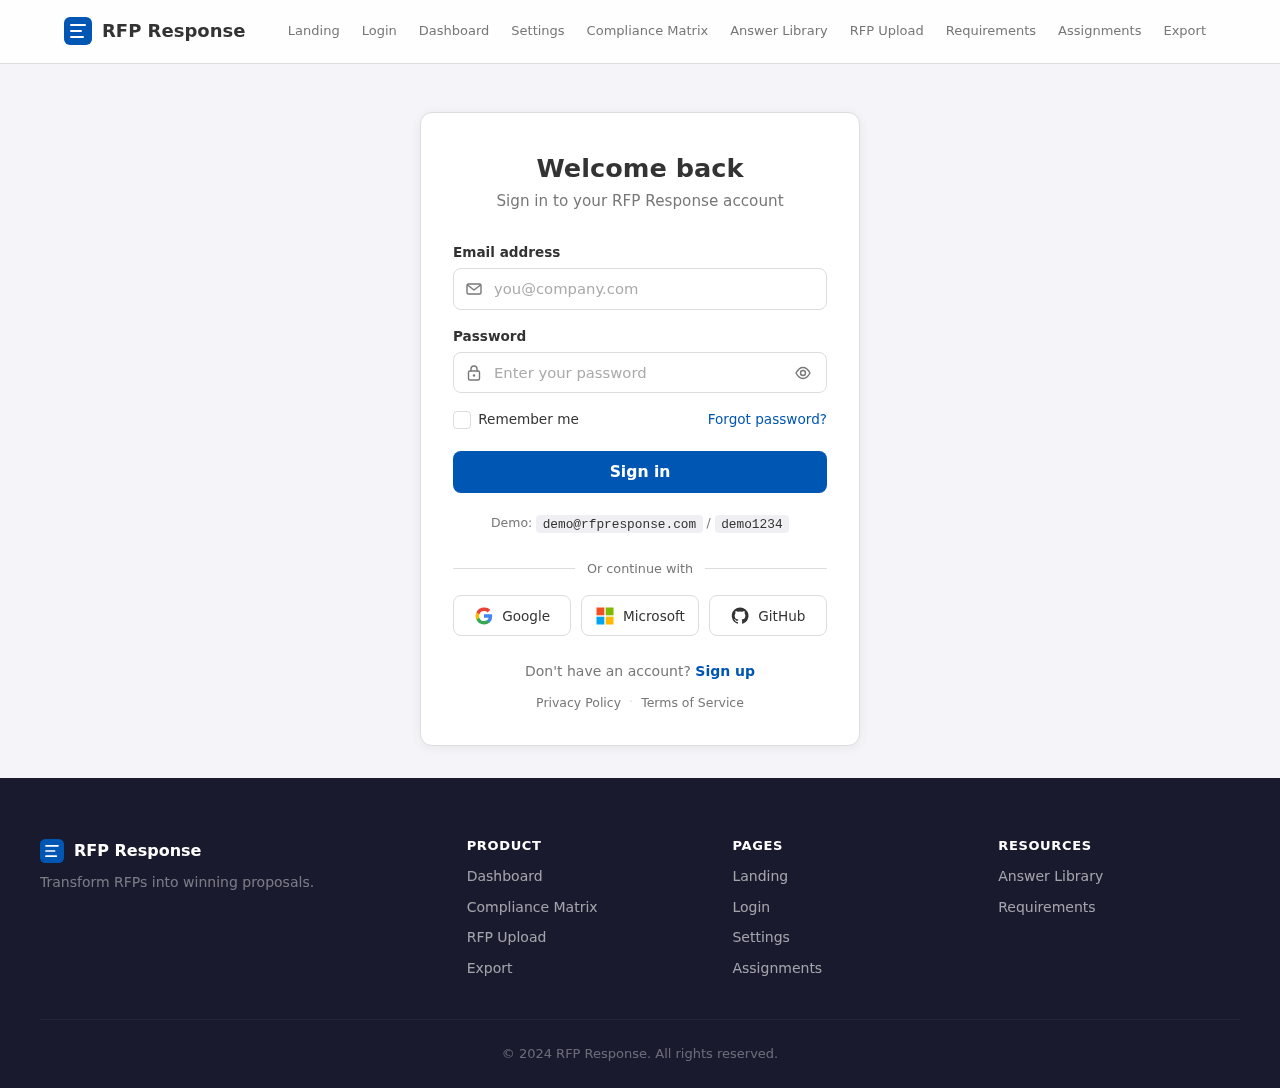Click the envelope icon in email field

[474, 289]
